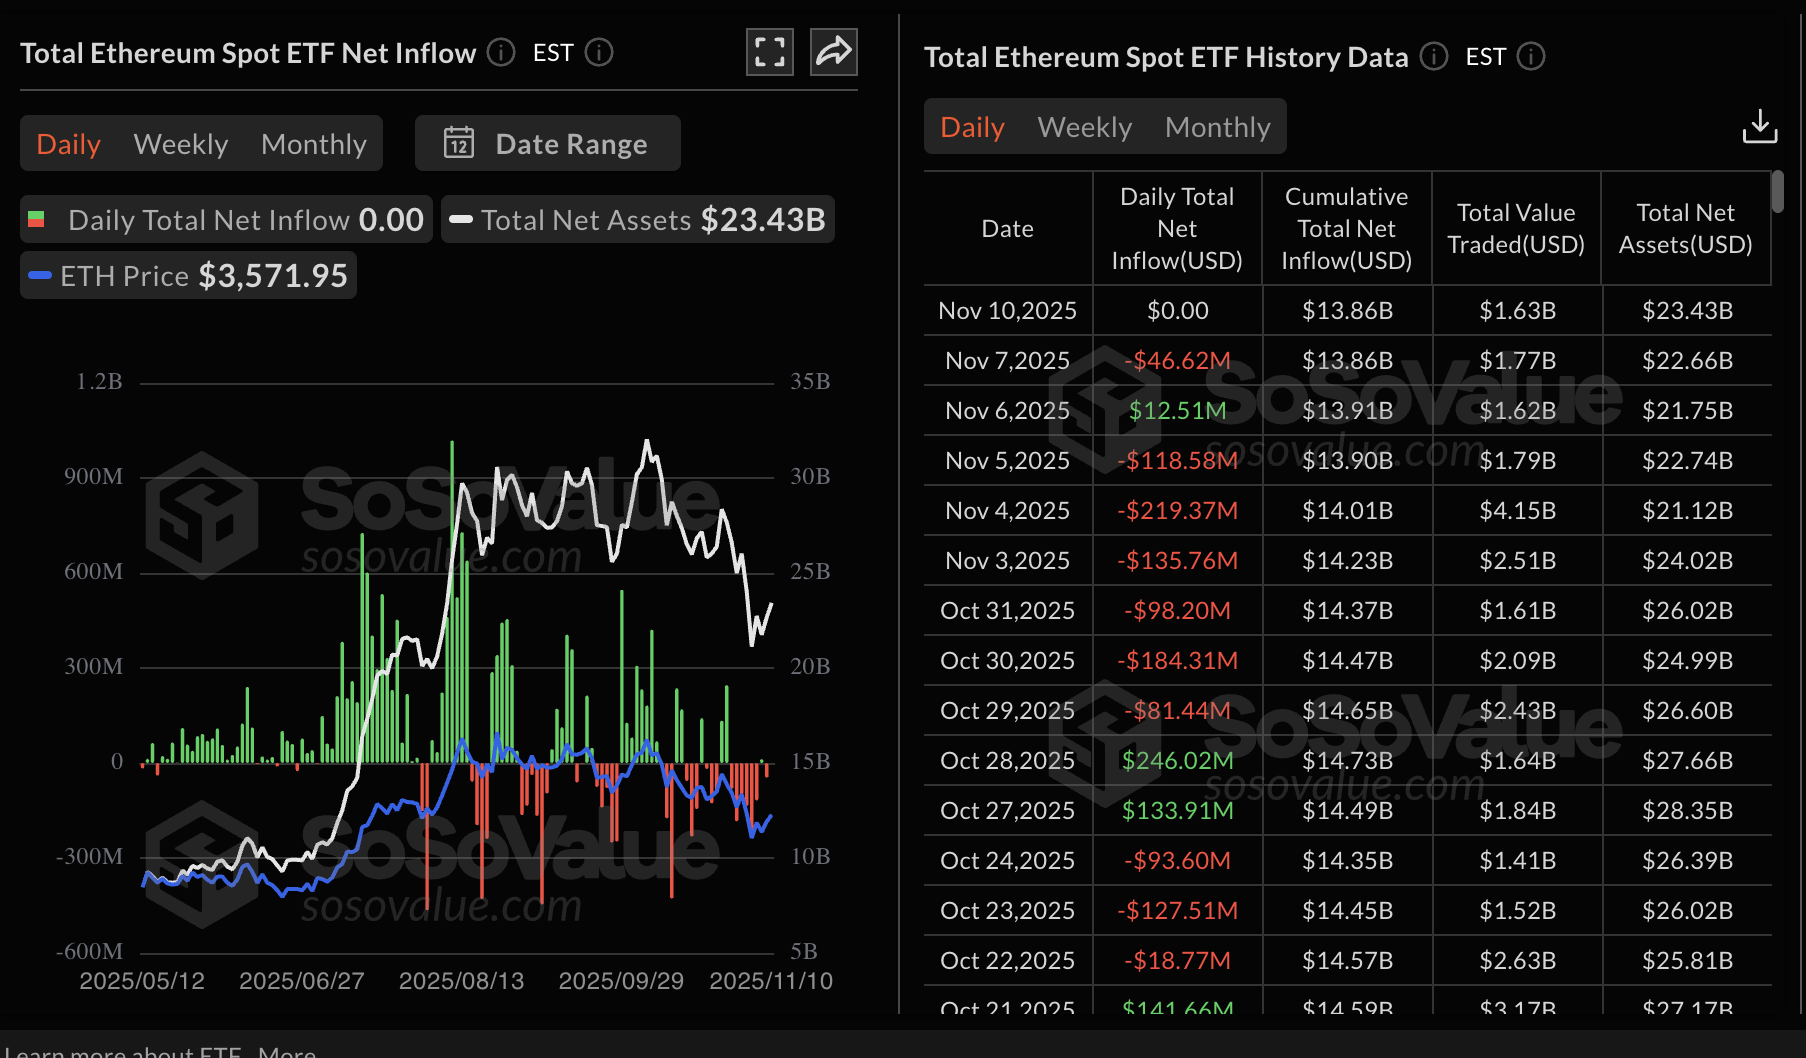1806x1058 pixels.
Task: Click the info icon beside Total Ethereum Spot ETF Net Inflow
Action: pos(500,52)
